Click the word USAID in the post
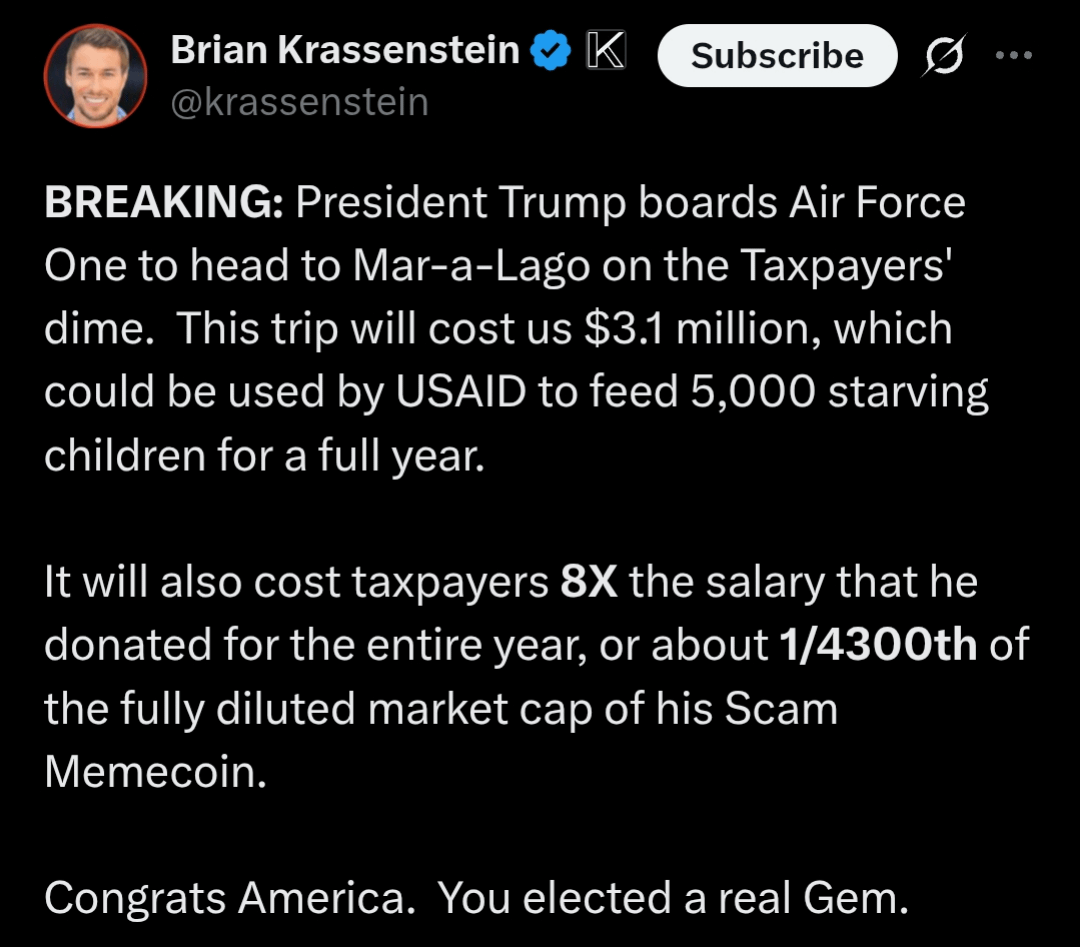The image size is (1080, 947). click(461, 392)
